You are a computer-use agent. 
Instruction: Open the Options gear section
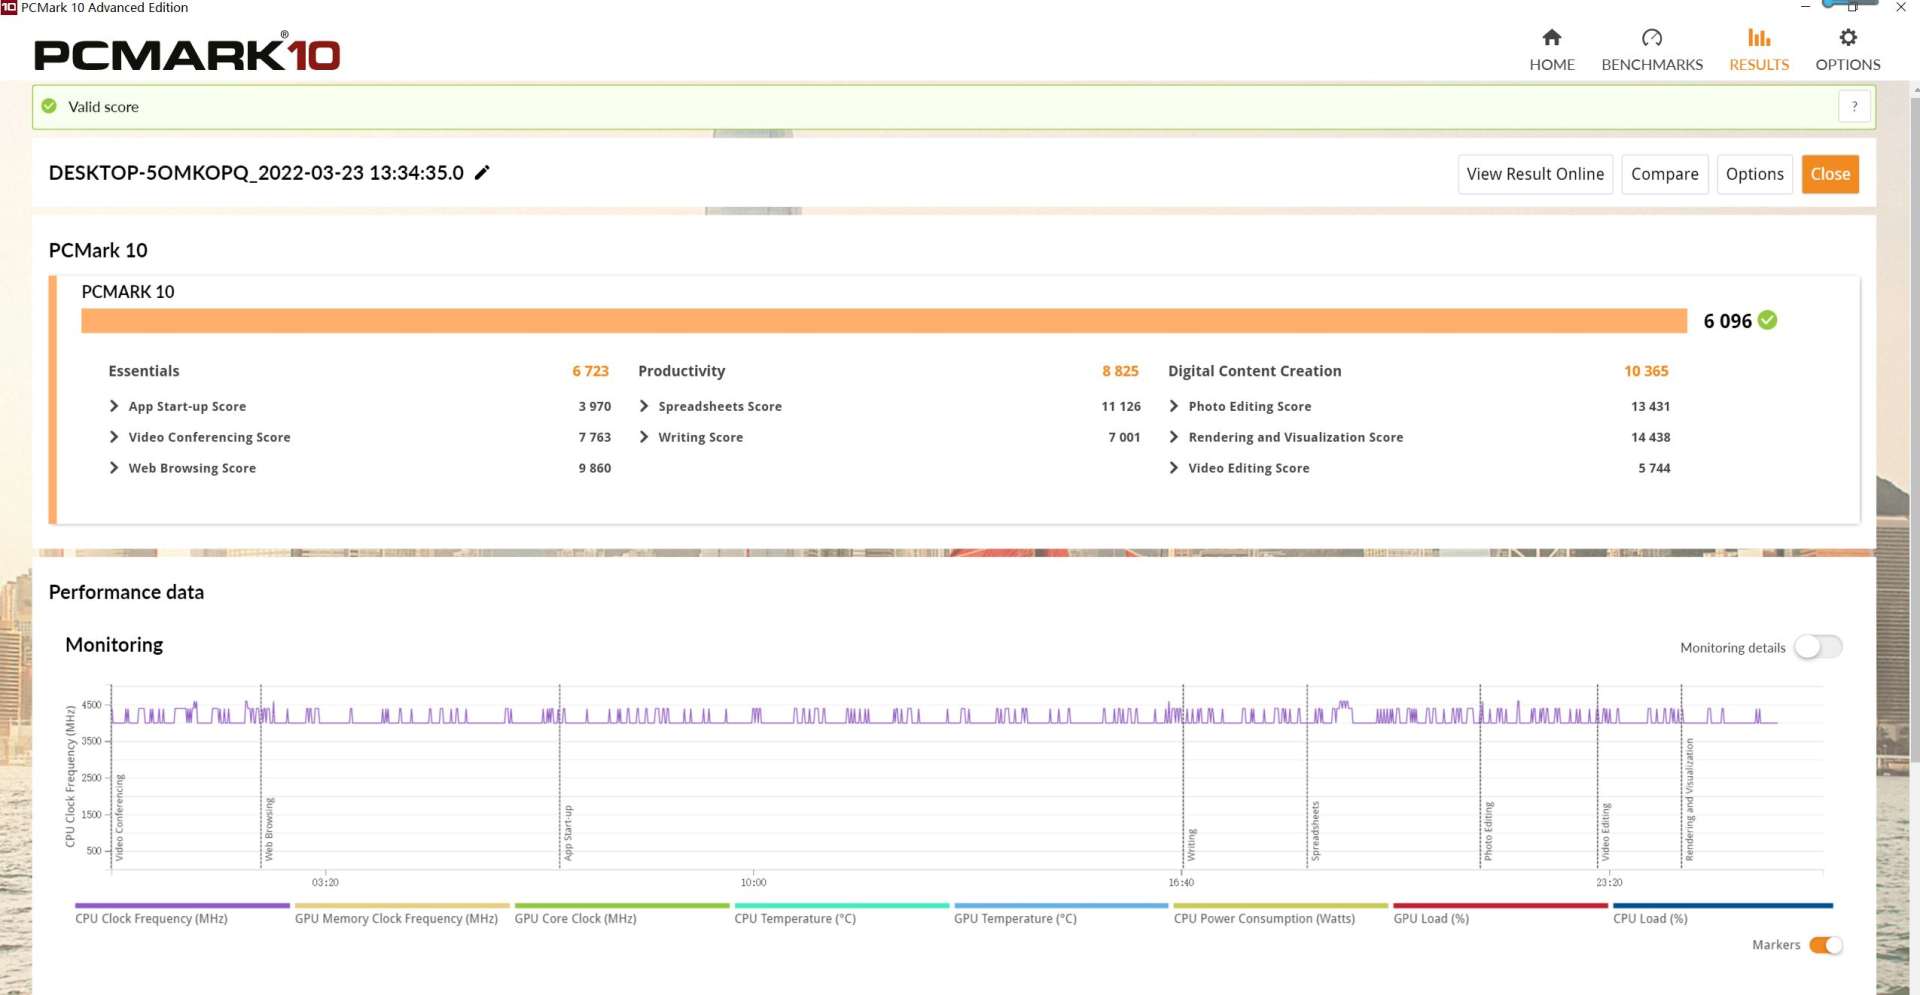coord(1847,50)
